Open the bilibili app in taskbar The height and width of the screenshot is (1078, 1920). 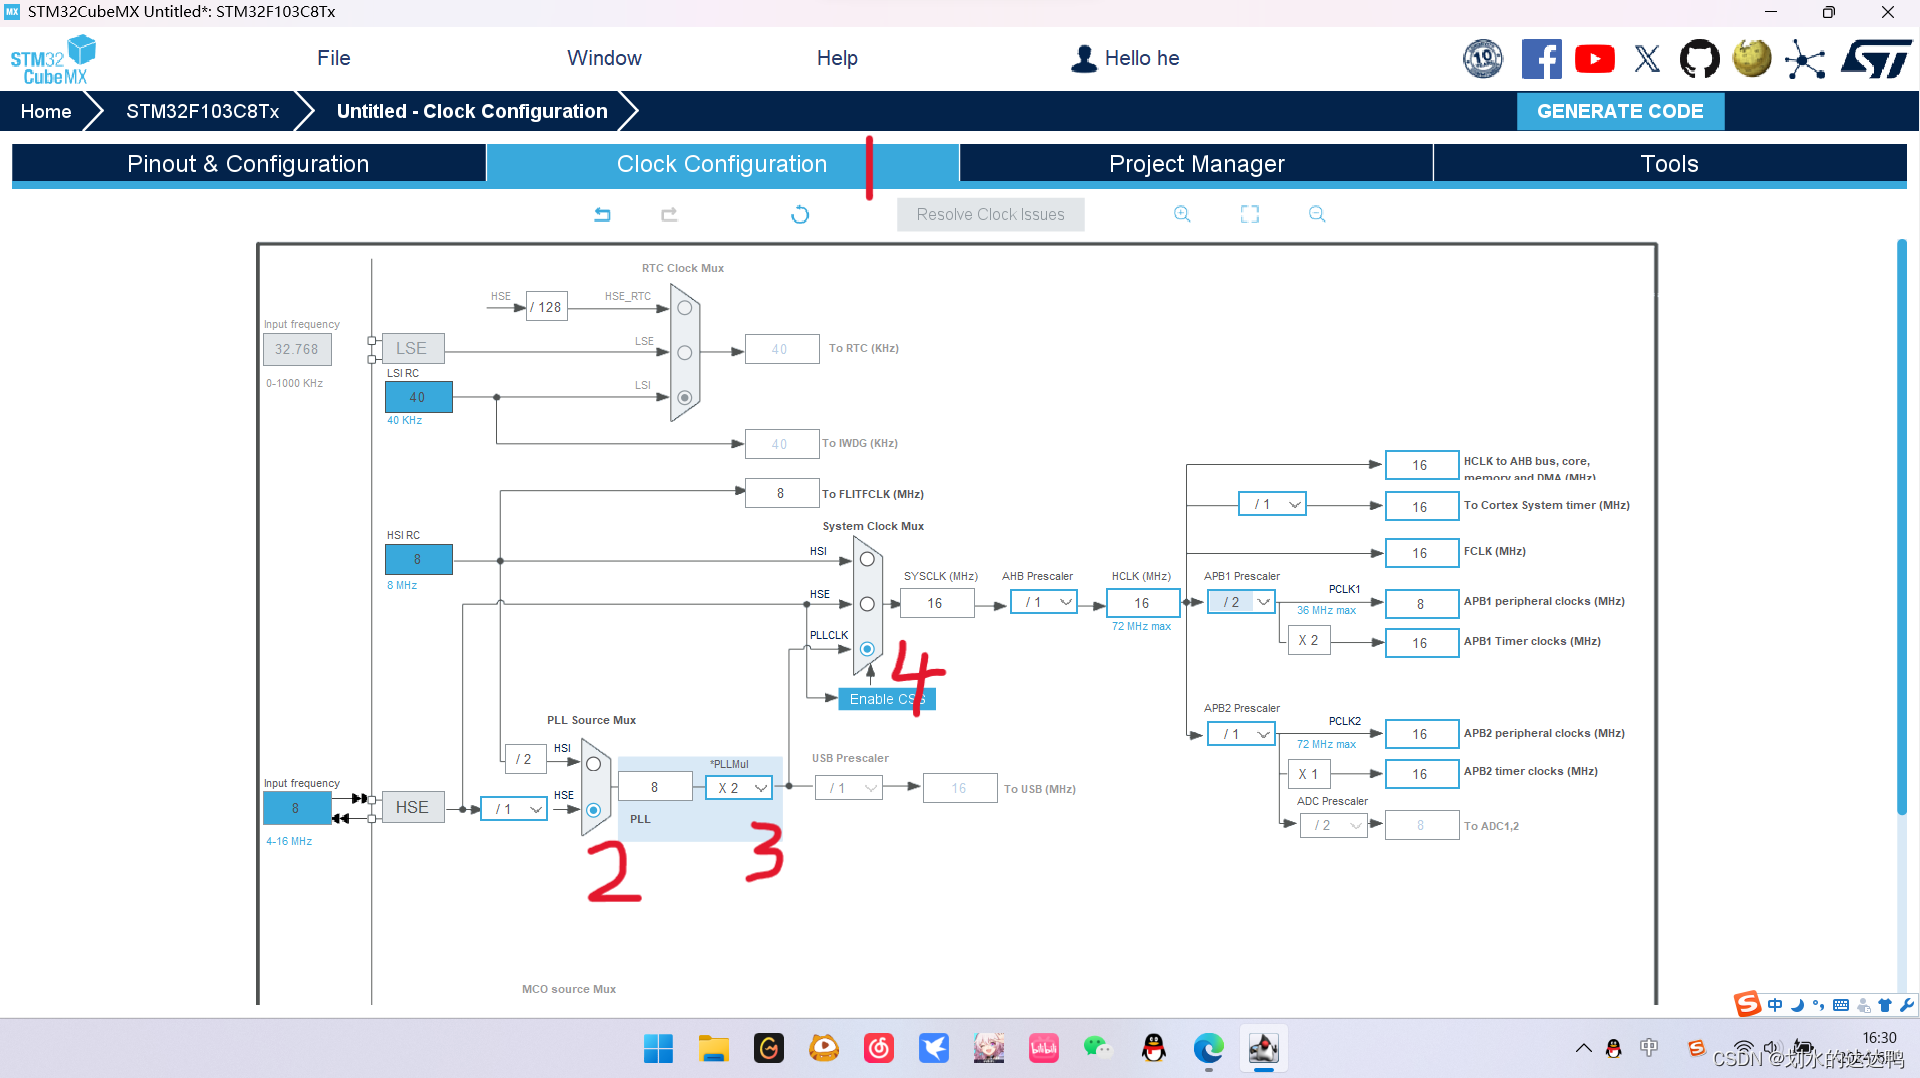coord(1044,1048)
